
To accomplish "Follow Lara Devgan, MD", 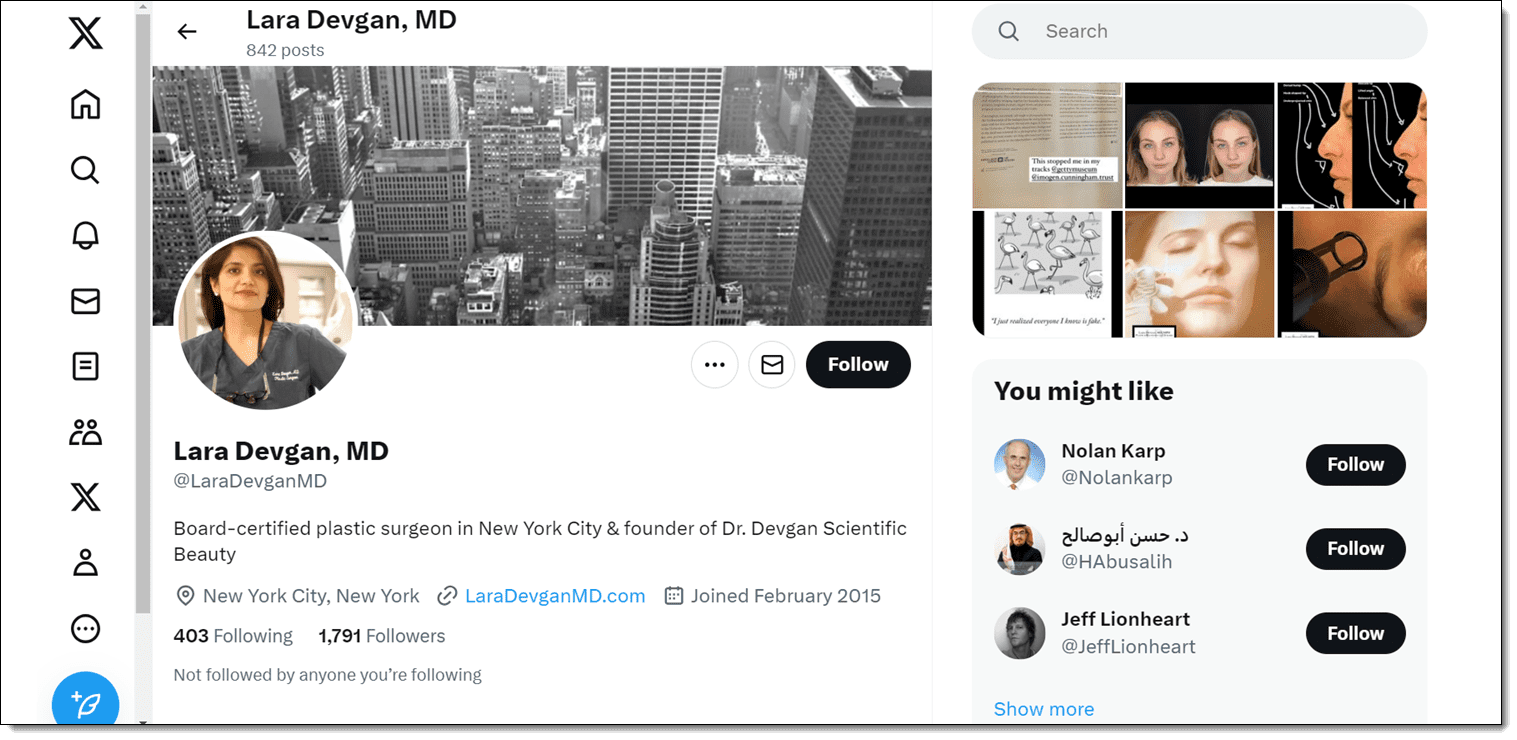I will click(857, 364).
